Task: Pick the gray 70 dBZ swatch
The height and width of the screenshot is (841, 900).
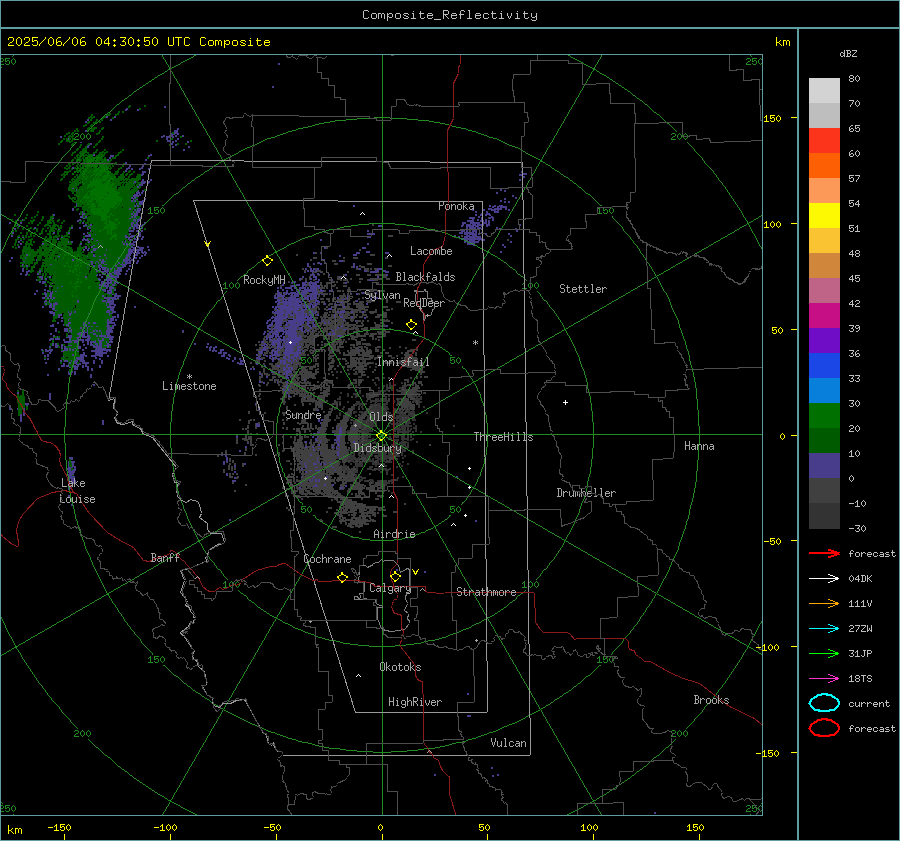Action: (x=824, y=115)
